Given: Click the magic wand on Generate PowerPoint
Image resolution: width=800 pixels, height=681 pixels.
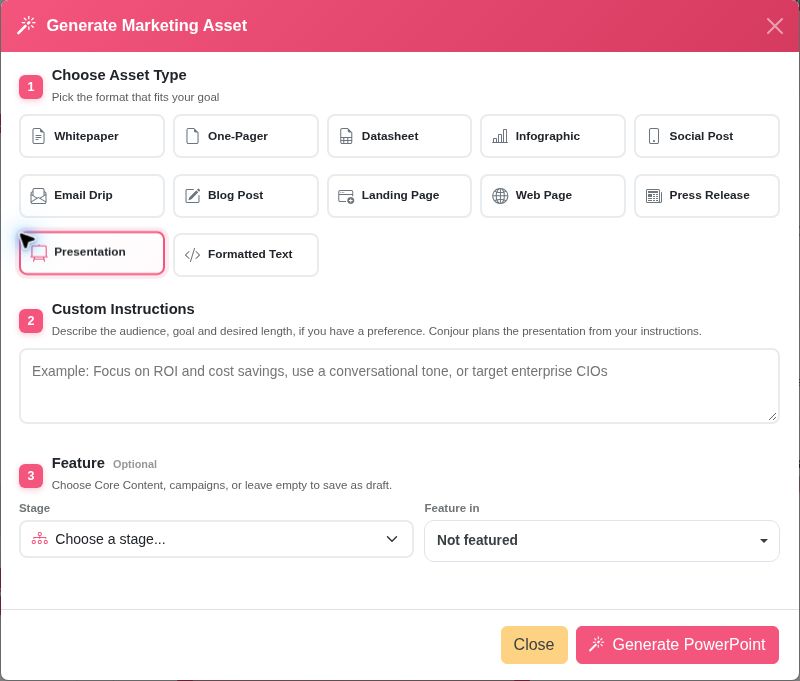Looking at the screenshot, I should [596, 644].
